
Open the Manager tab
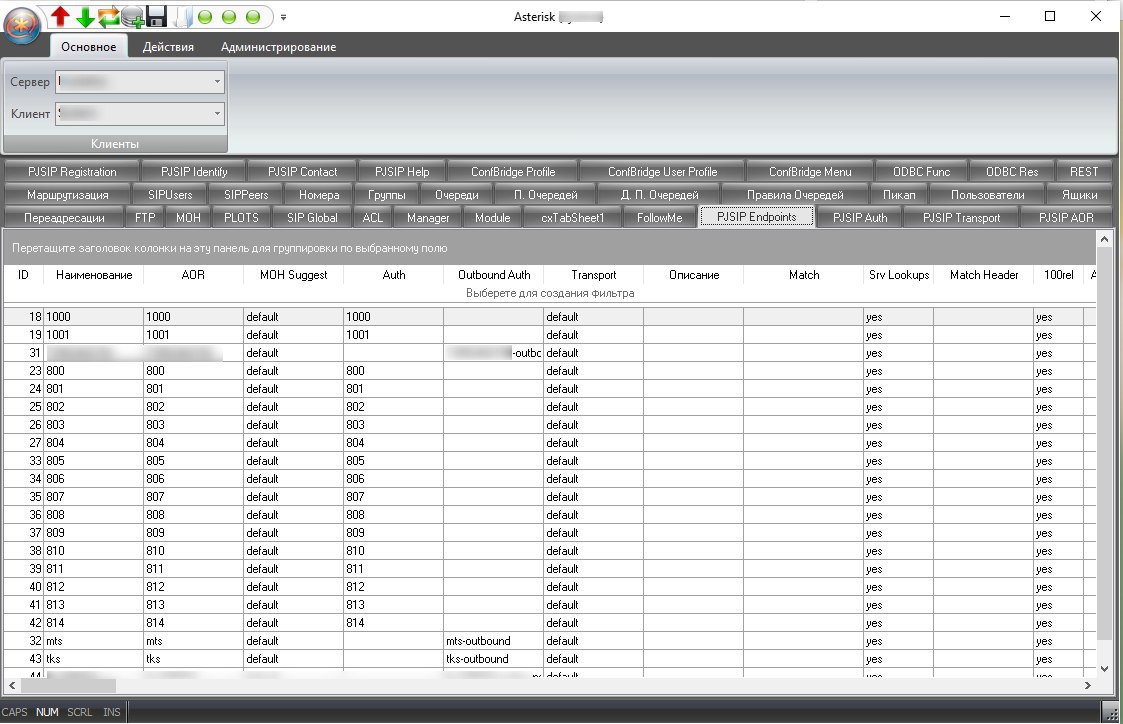pyautogui.click(x=428, y=218)
